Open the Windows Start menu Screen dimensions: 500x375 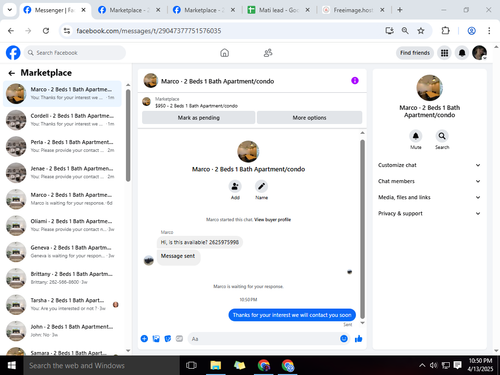(x=12, y=365)
